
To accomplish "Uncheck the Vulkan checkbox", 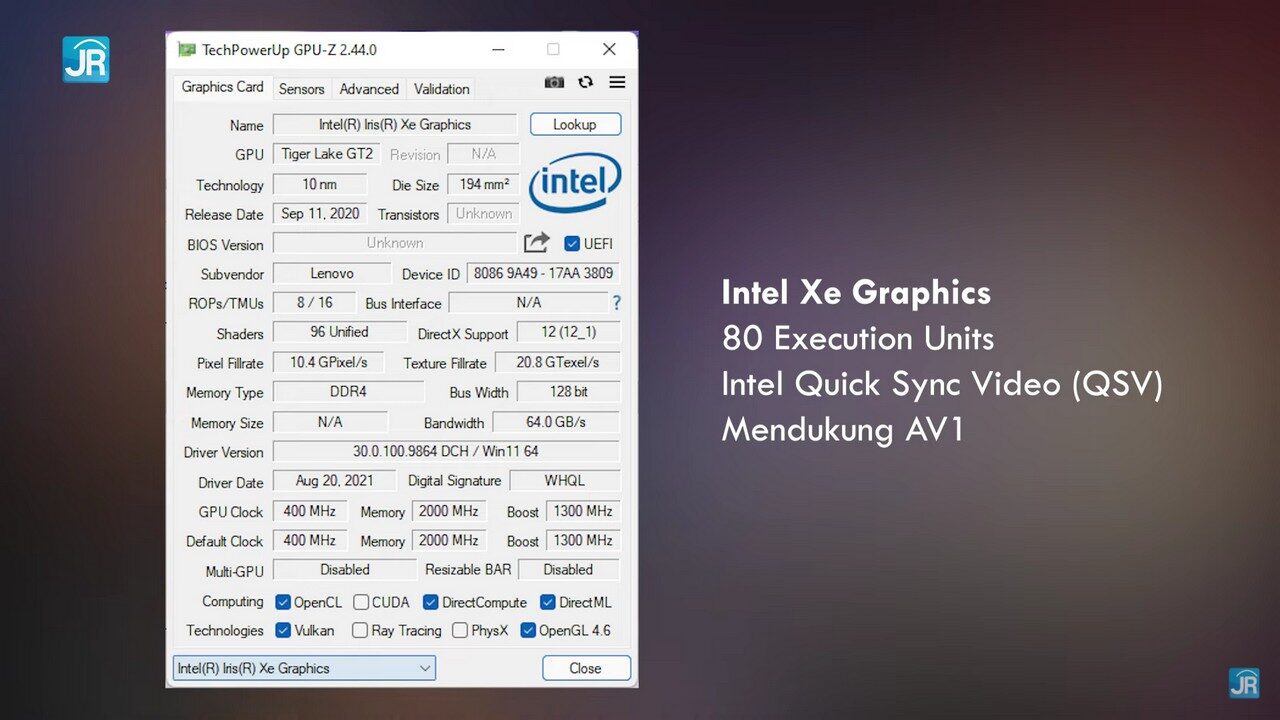I will [283, 630].
